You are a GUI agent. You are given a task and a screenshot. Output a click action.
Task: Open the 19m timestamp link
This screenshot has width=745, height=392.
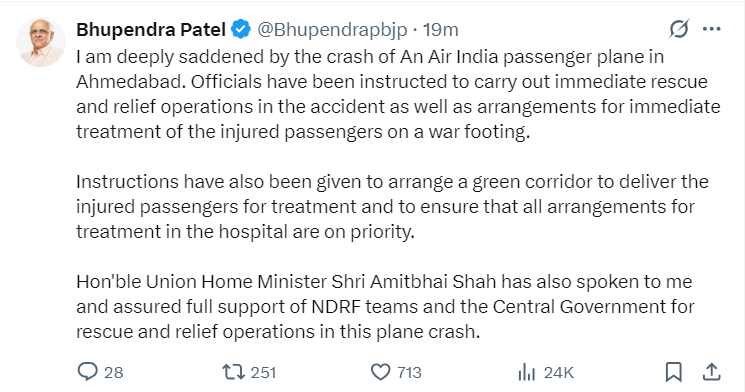click(440, 30)
